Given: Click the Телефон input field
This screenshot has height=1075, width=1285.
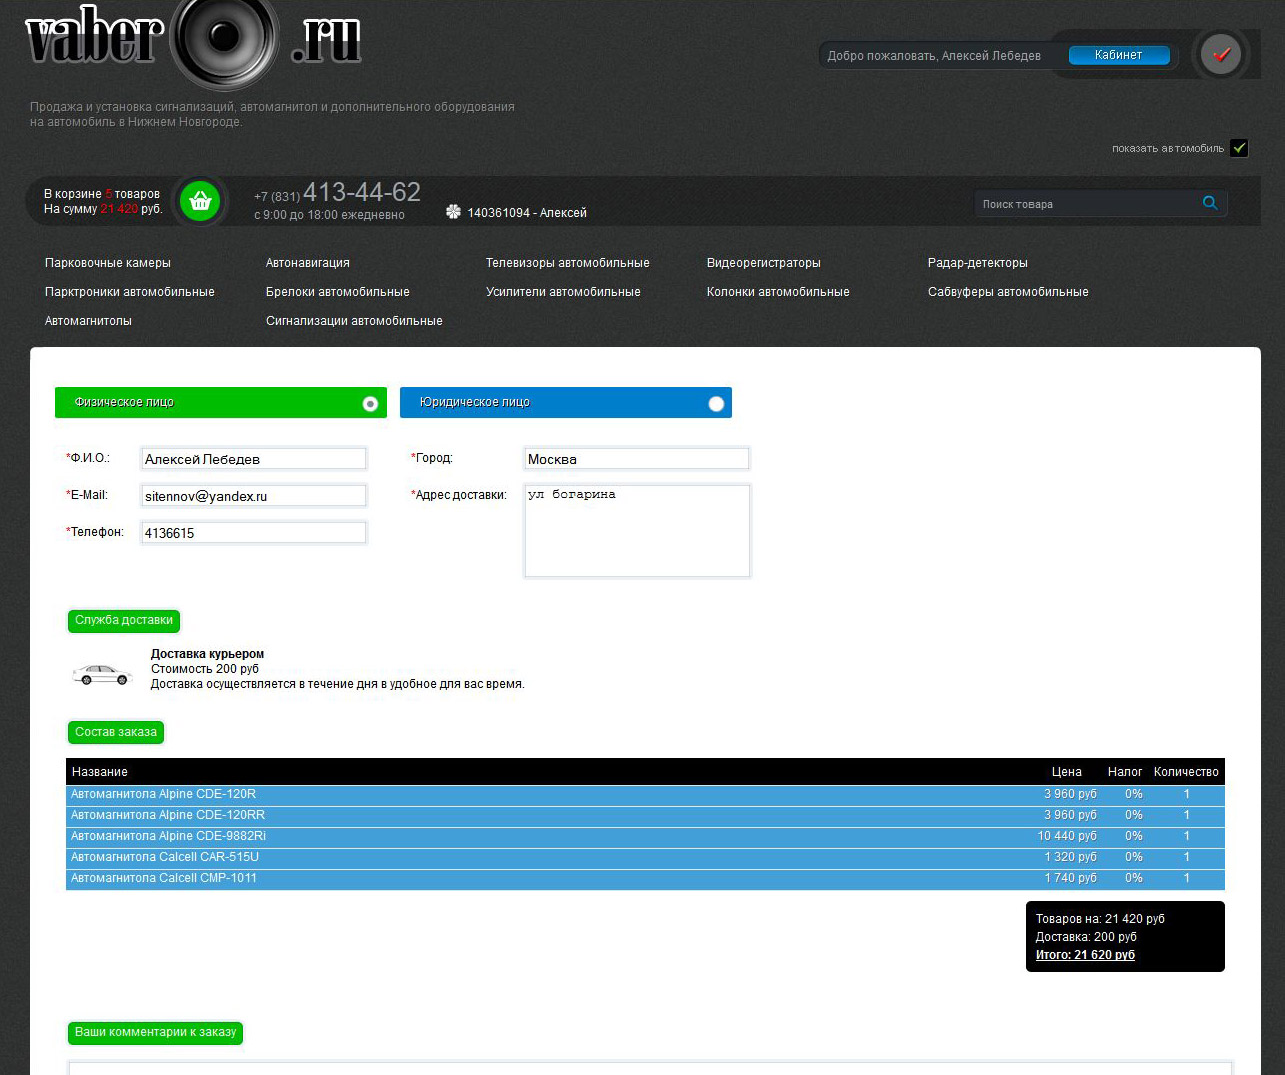Looking at the screenshot, I should (x=254, y=533).
